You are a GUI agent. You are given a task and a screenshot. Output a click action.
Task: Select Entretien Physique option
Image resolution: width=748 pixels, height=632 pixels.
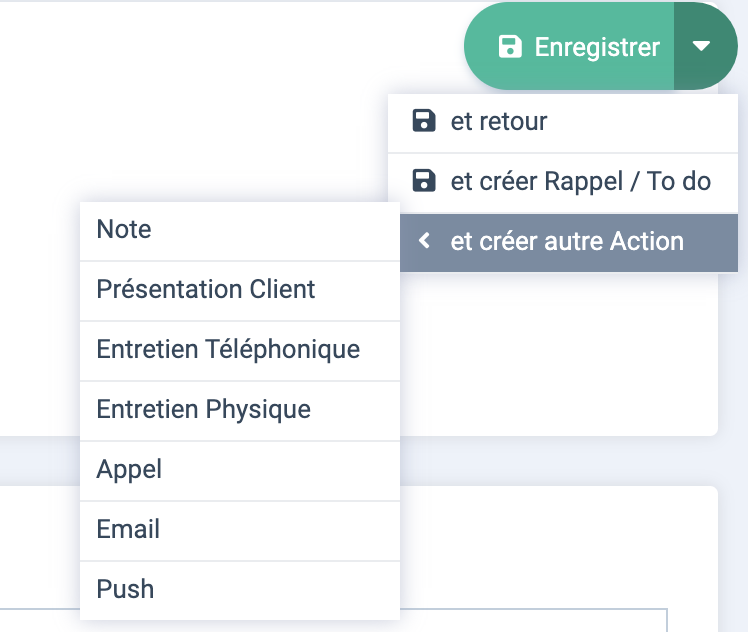pos(239,411)
